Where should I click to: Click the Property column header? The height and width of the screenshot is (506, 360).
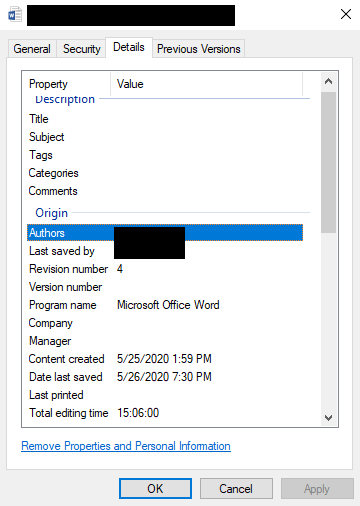pyautogui.click(x=67, y=84)
